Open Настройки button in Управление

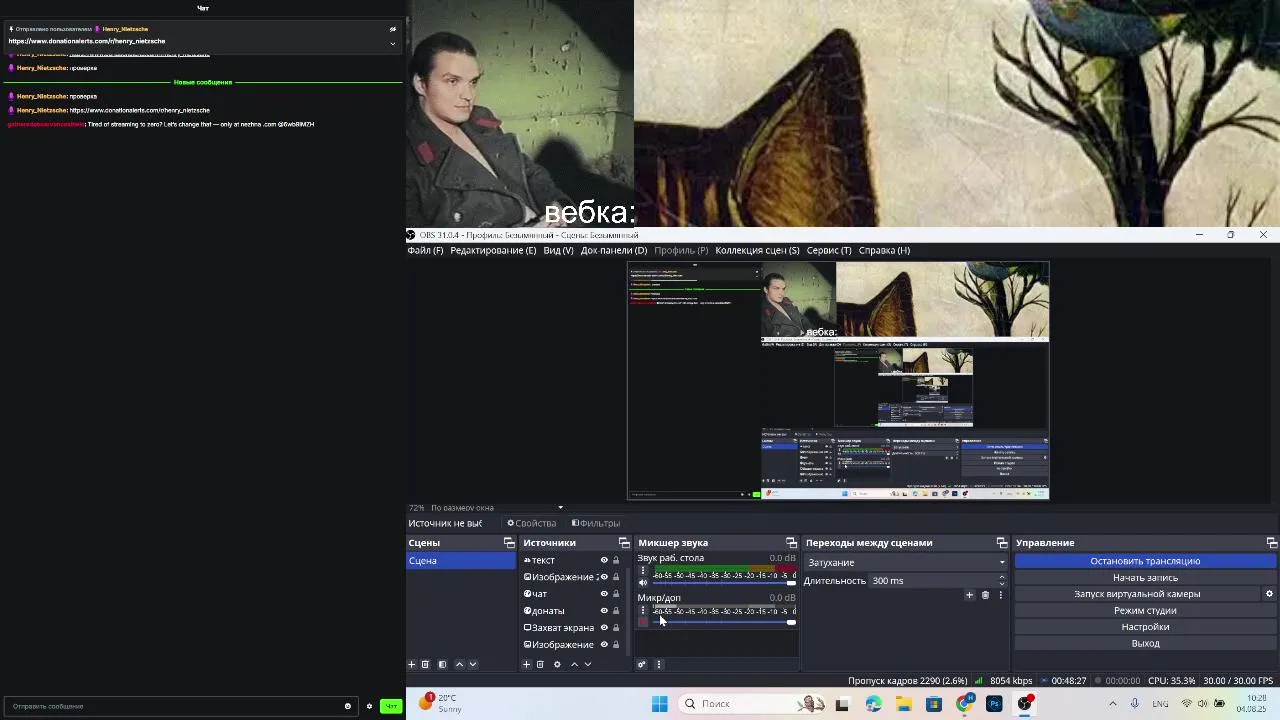click(1145, 627)
